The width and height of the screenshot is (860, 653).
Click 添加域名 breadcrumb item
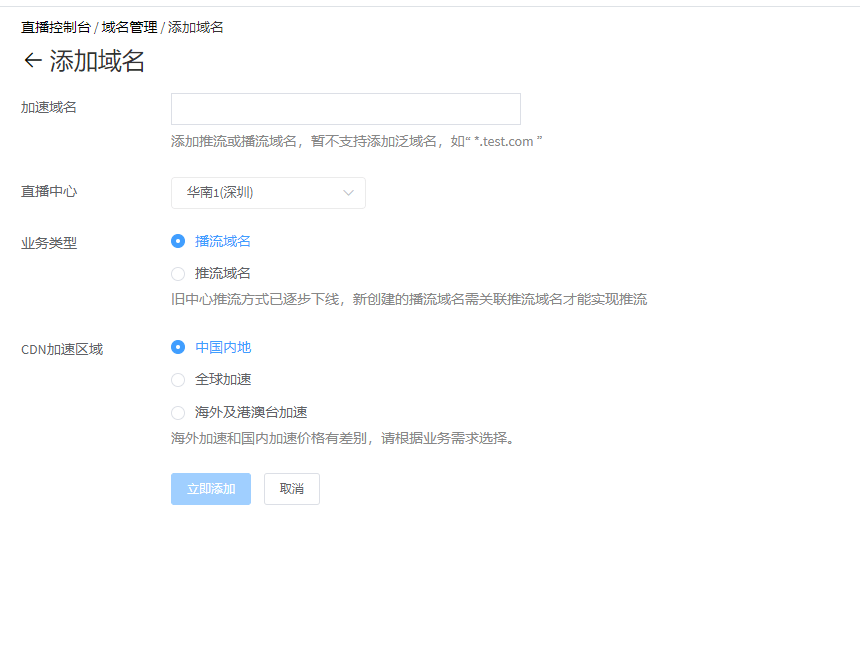click(x=196, y=27)
